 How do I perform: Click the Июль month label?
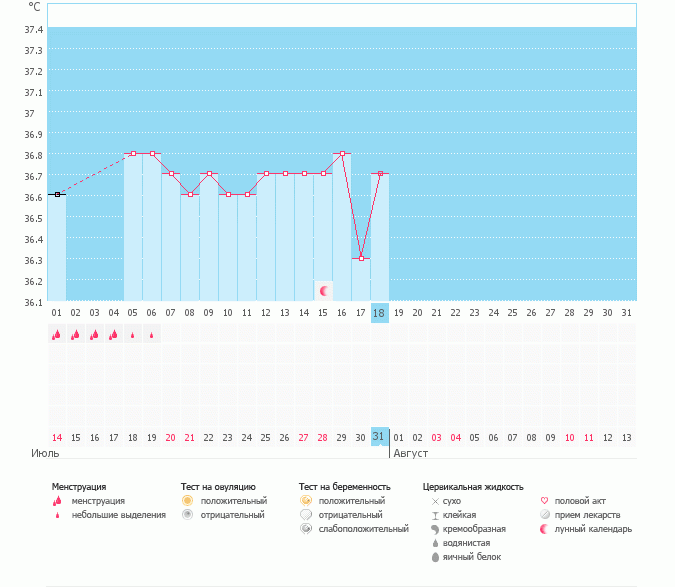click(45, 453)
